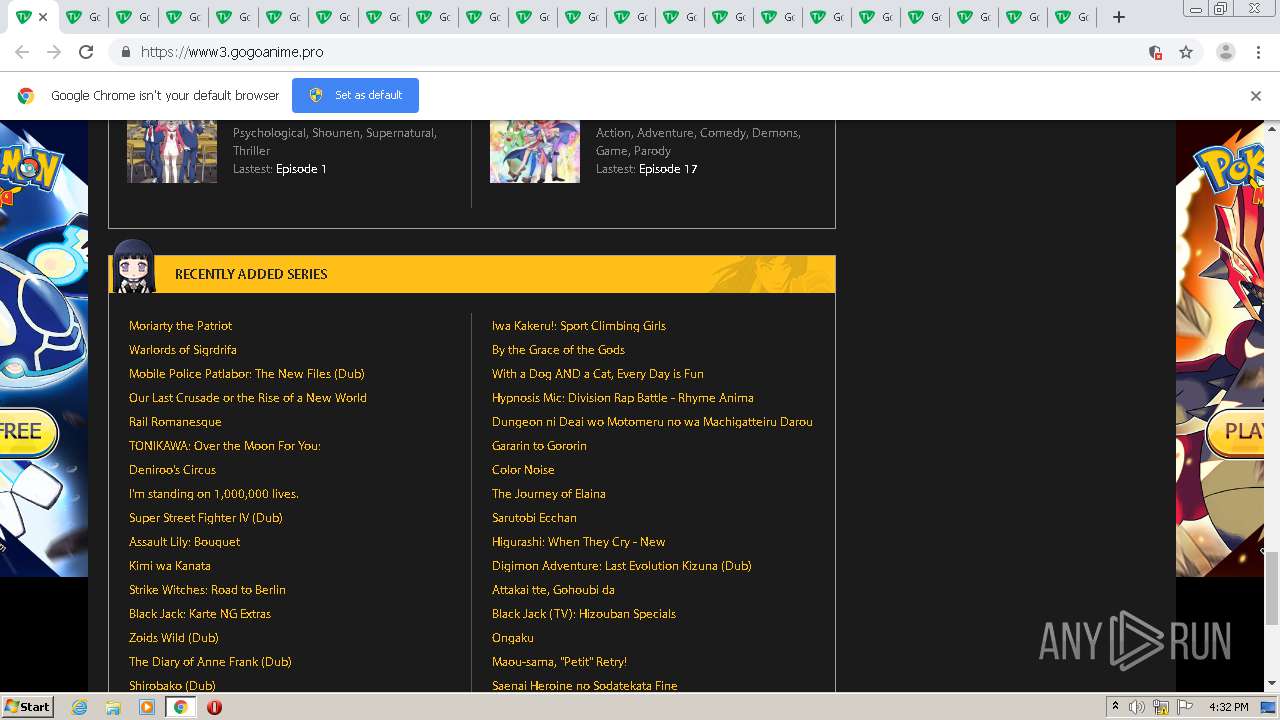Open Kimi wa Kanata link
This screenshot has height=720, width=1280.
click(170, 566)
